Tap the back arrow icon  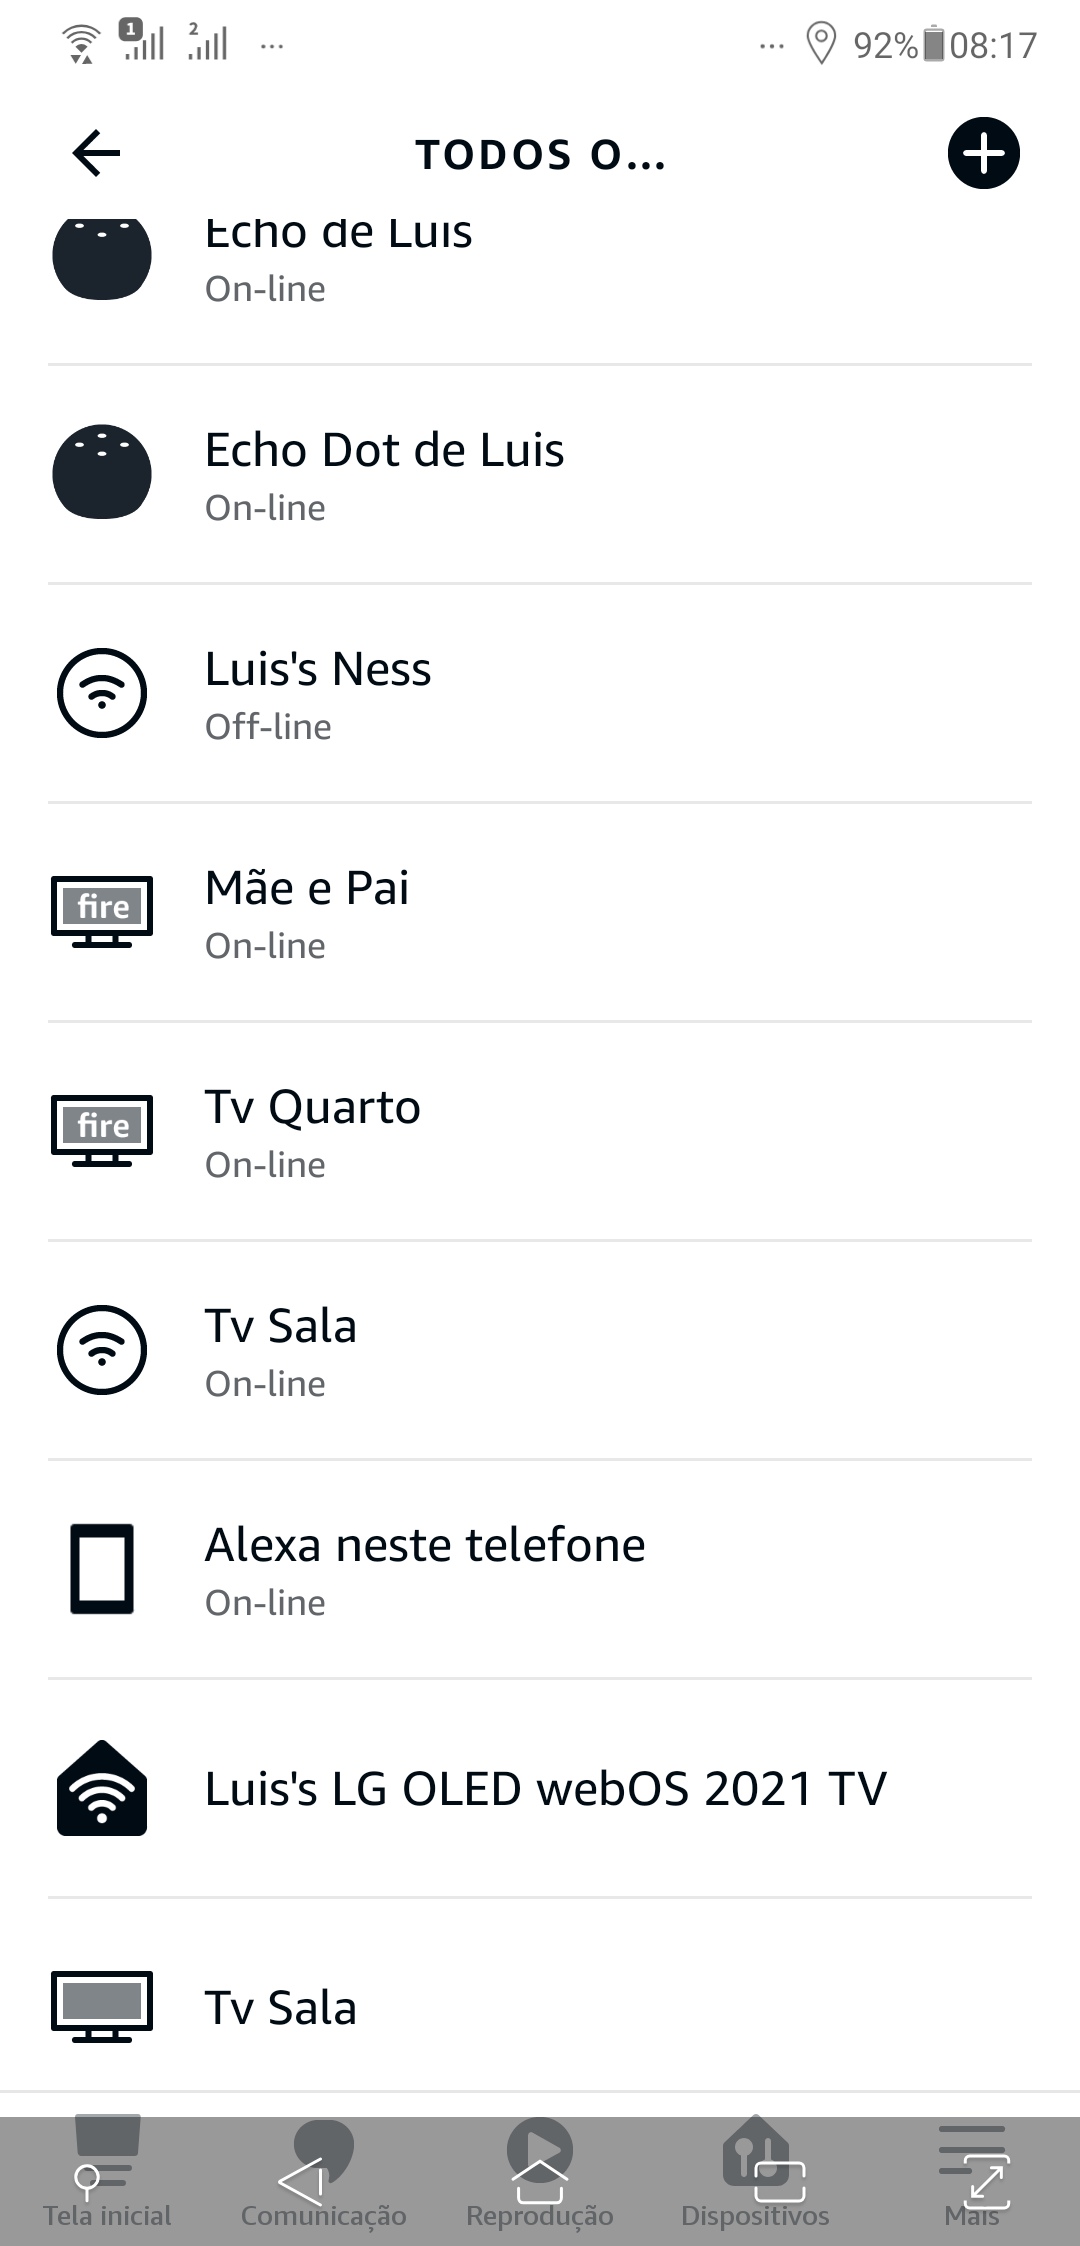96,153
